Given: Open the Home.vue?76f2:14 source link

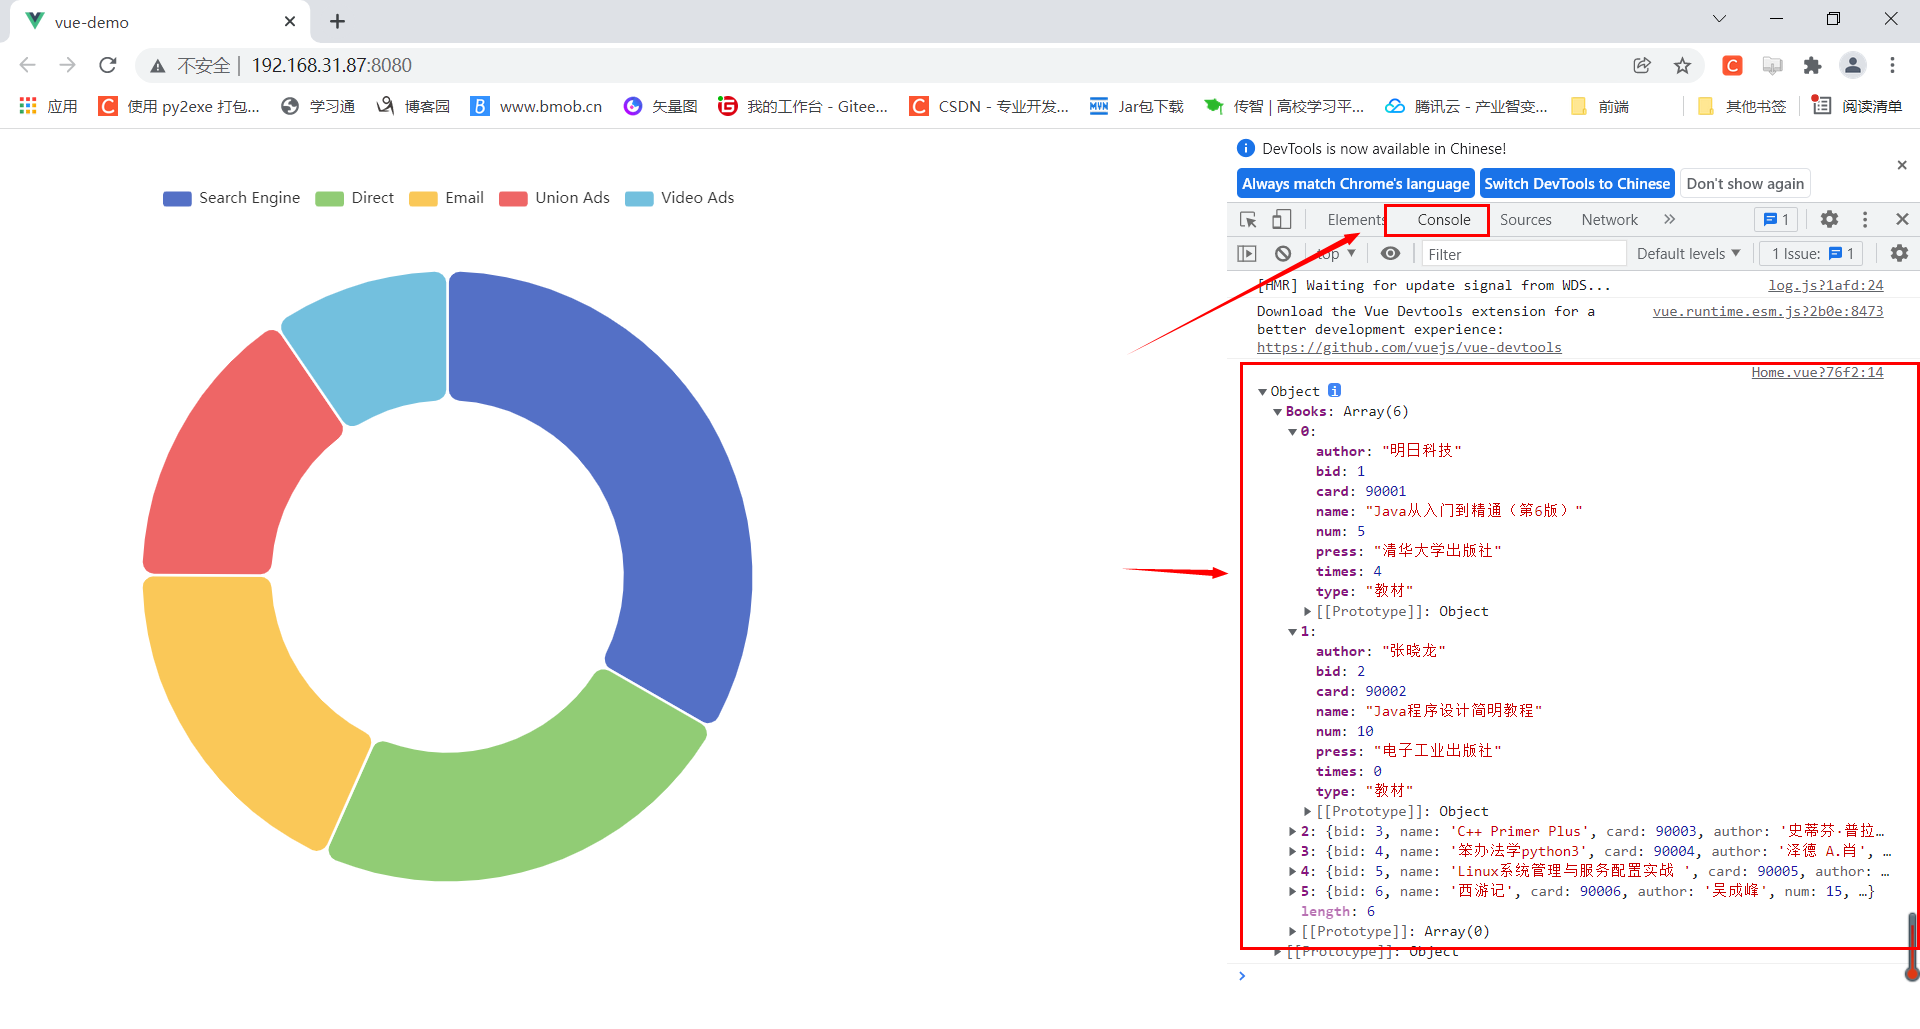Looking at the screenshot, I should coord(1817,372).
